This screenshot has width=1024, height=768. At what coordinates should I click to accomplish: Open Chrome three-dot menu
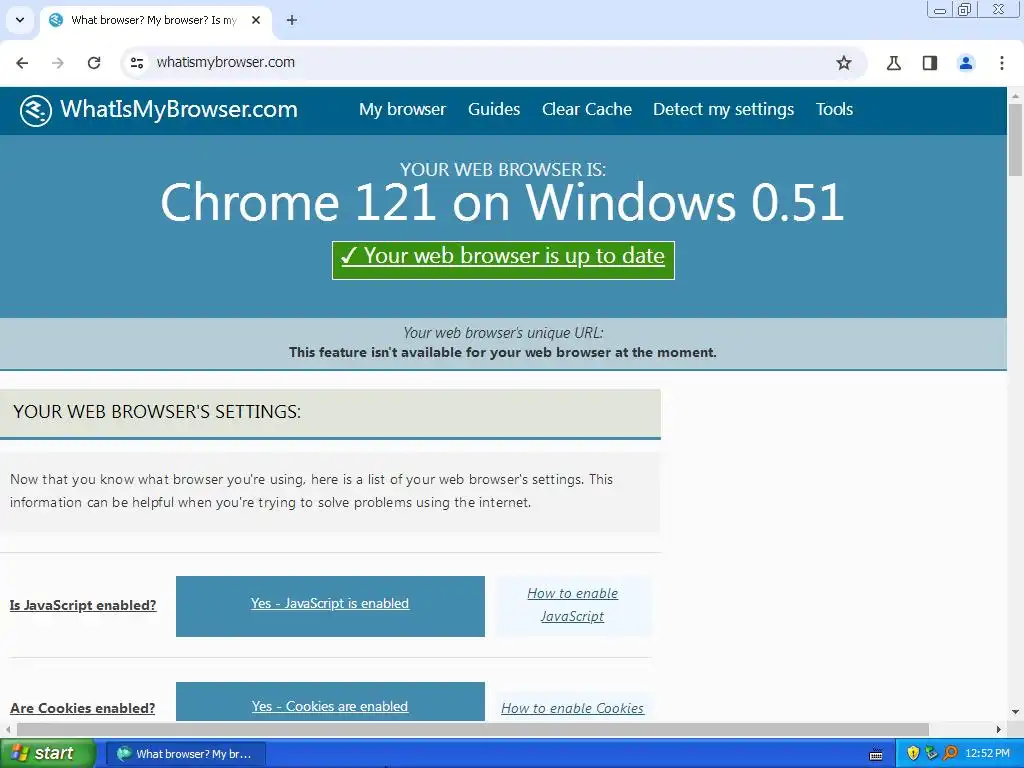coord(1002,63)
